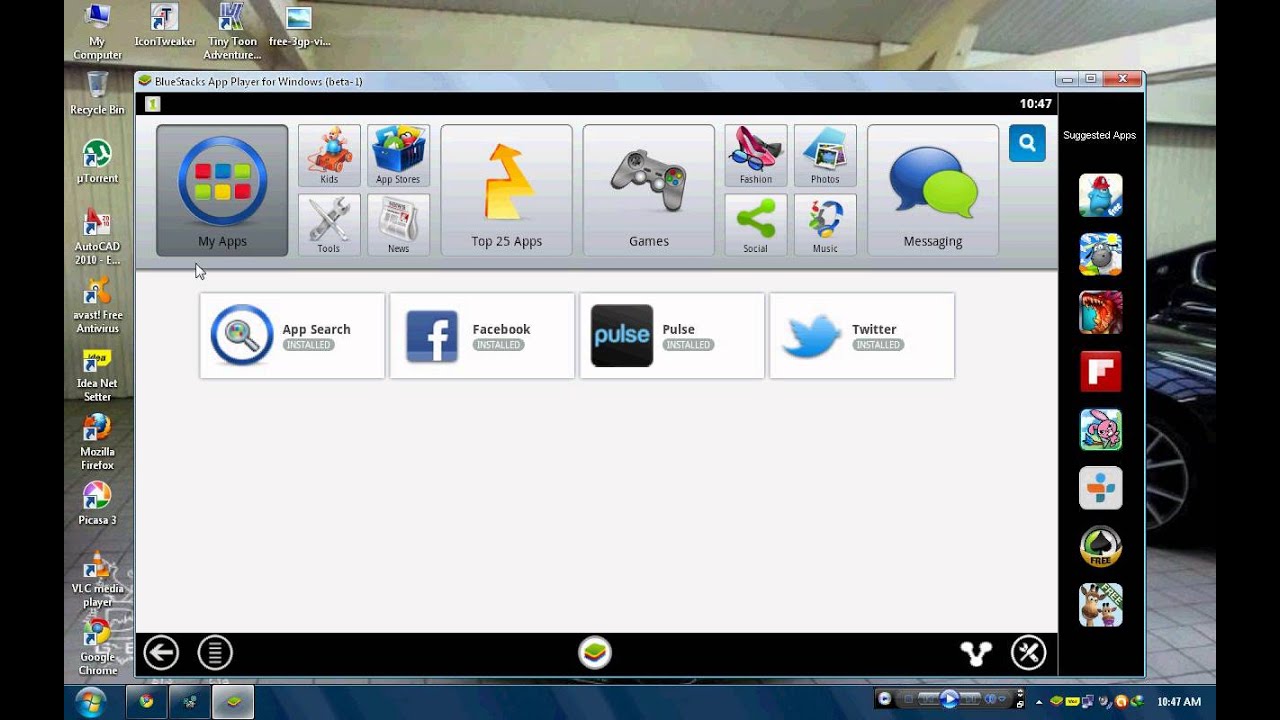Open My Computer desktop icon
The height and width of the screenshot is (720, 1280).
point(97,32)
